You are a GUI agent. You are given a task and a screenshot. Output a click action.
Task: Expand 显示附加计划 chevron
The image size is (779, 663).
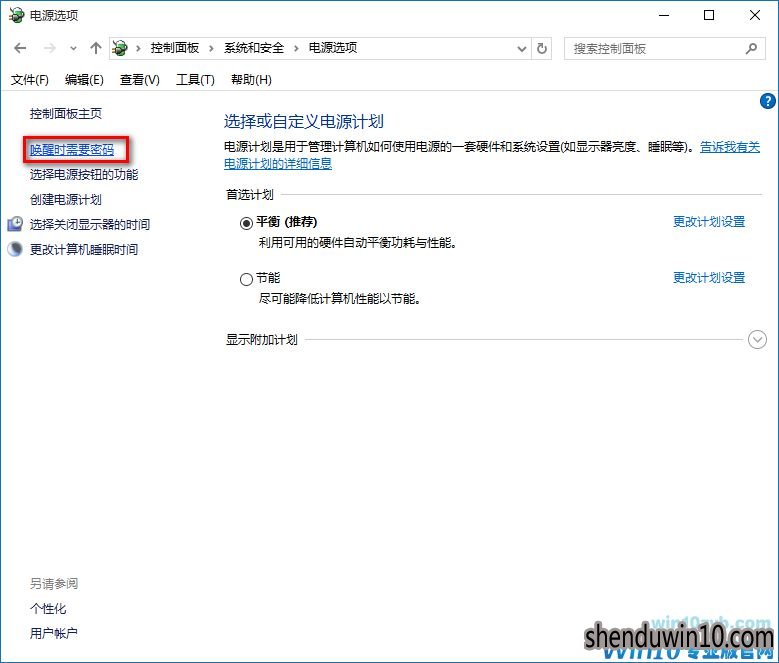click(x=757, y=340)
